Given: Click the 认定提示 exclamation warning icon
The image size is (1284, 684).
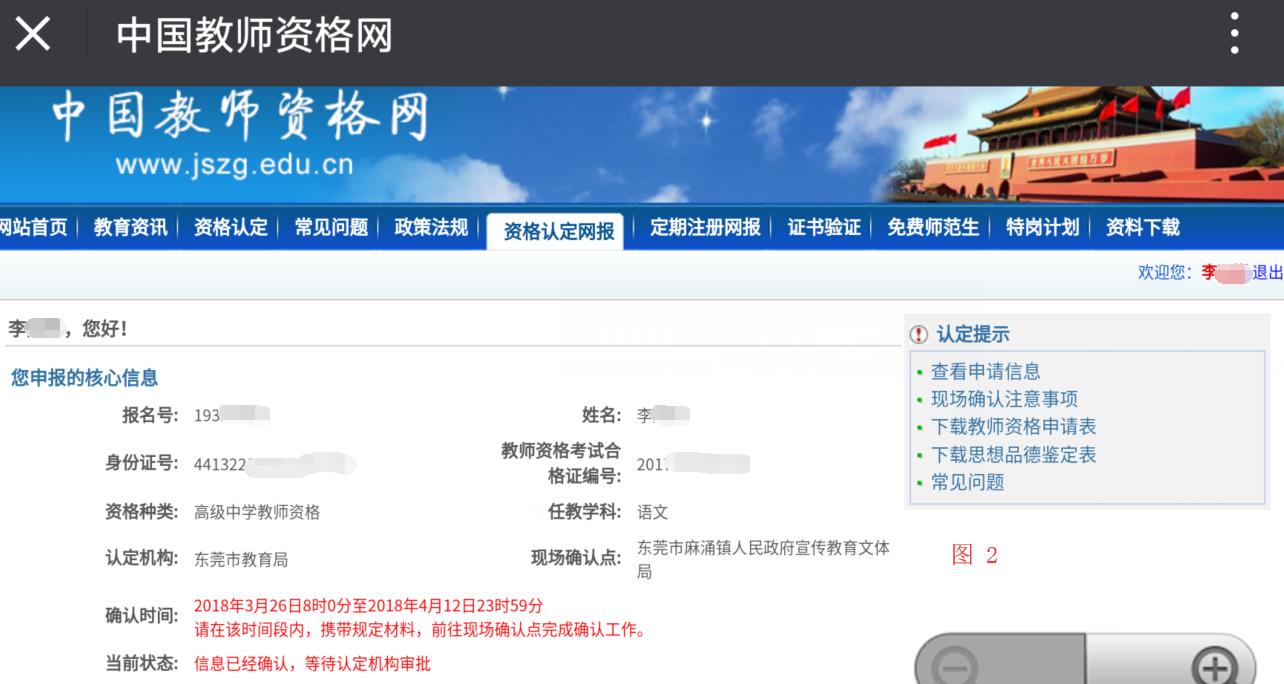Looking at the screenshot, I should (920, 335).
